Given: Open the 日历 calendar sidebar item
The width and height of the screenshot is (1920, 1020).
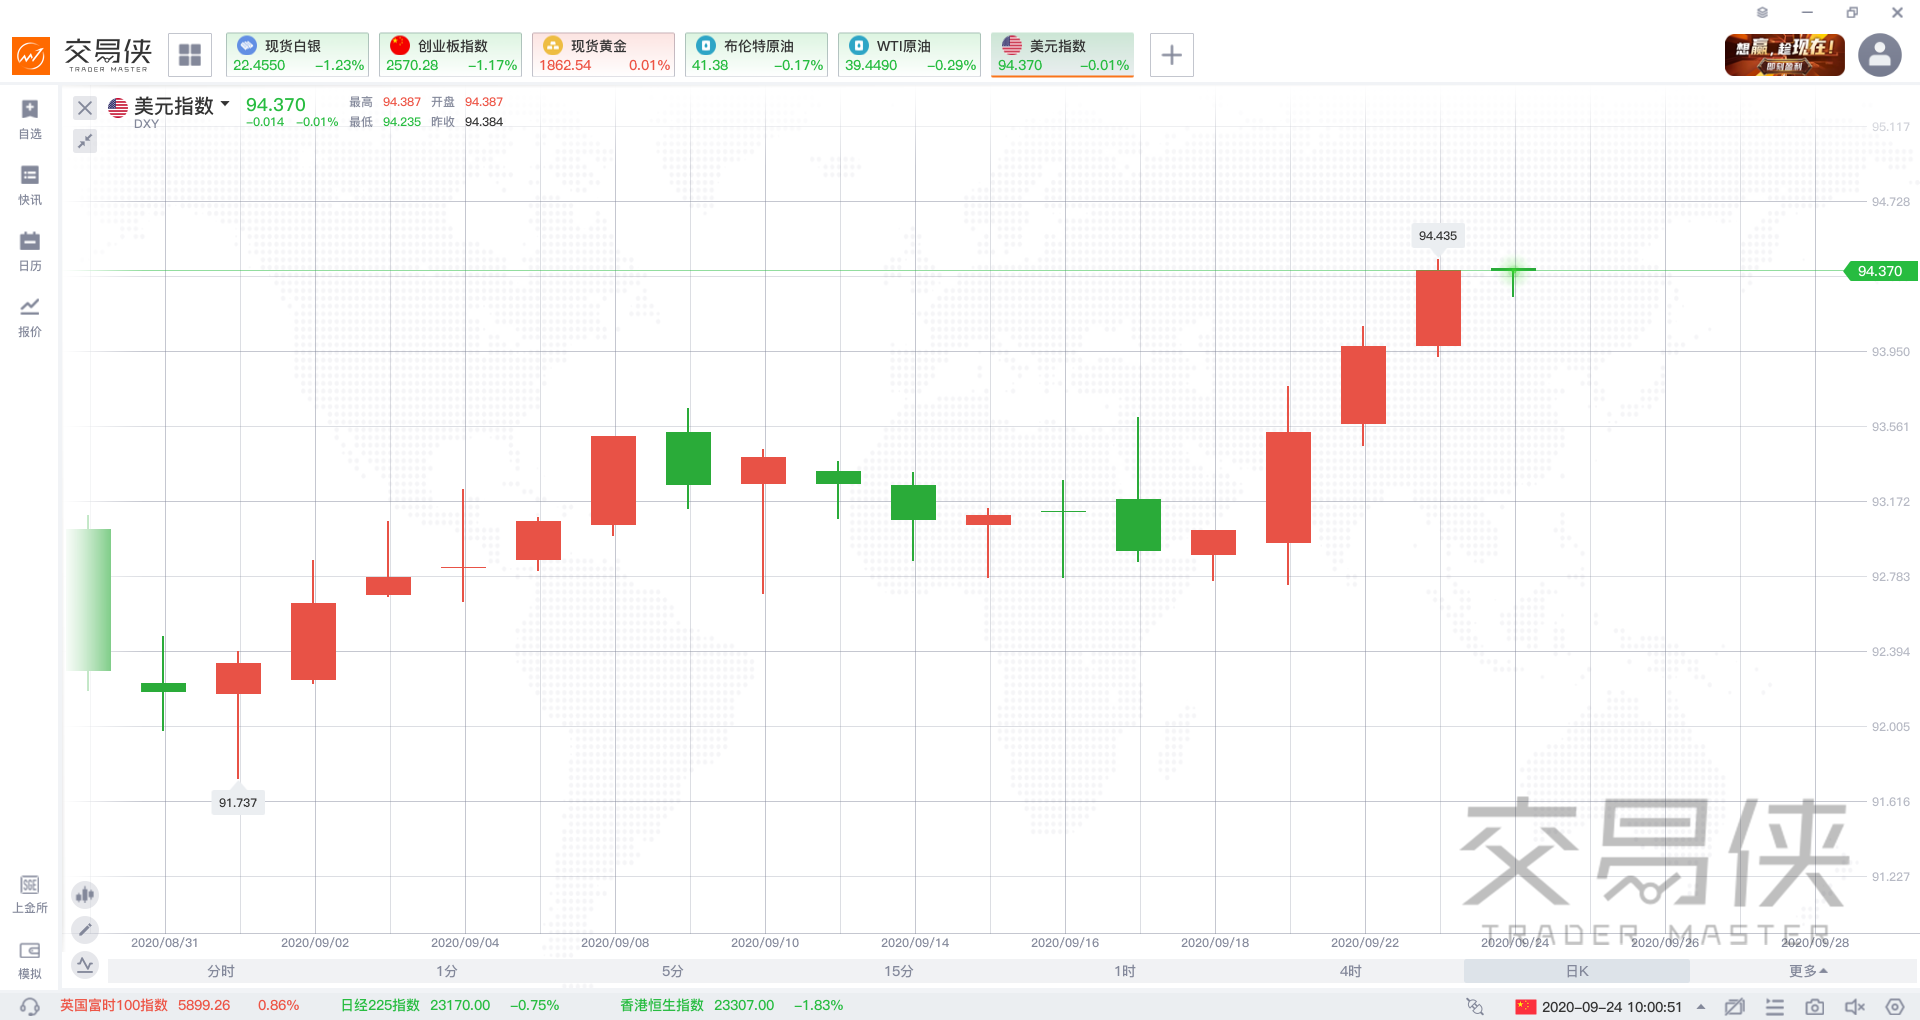Looking at the screenshot, I should (x=30, y=252).
